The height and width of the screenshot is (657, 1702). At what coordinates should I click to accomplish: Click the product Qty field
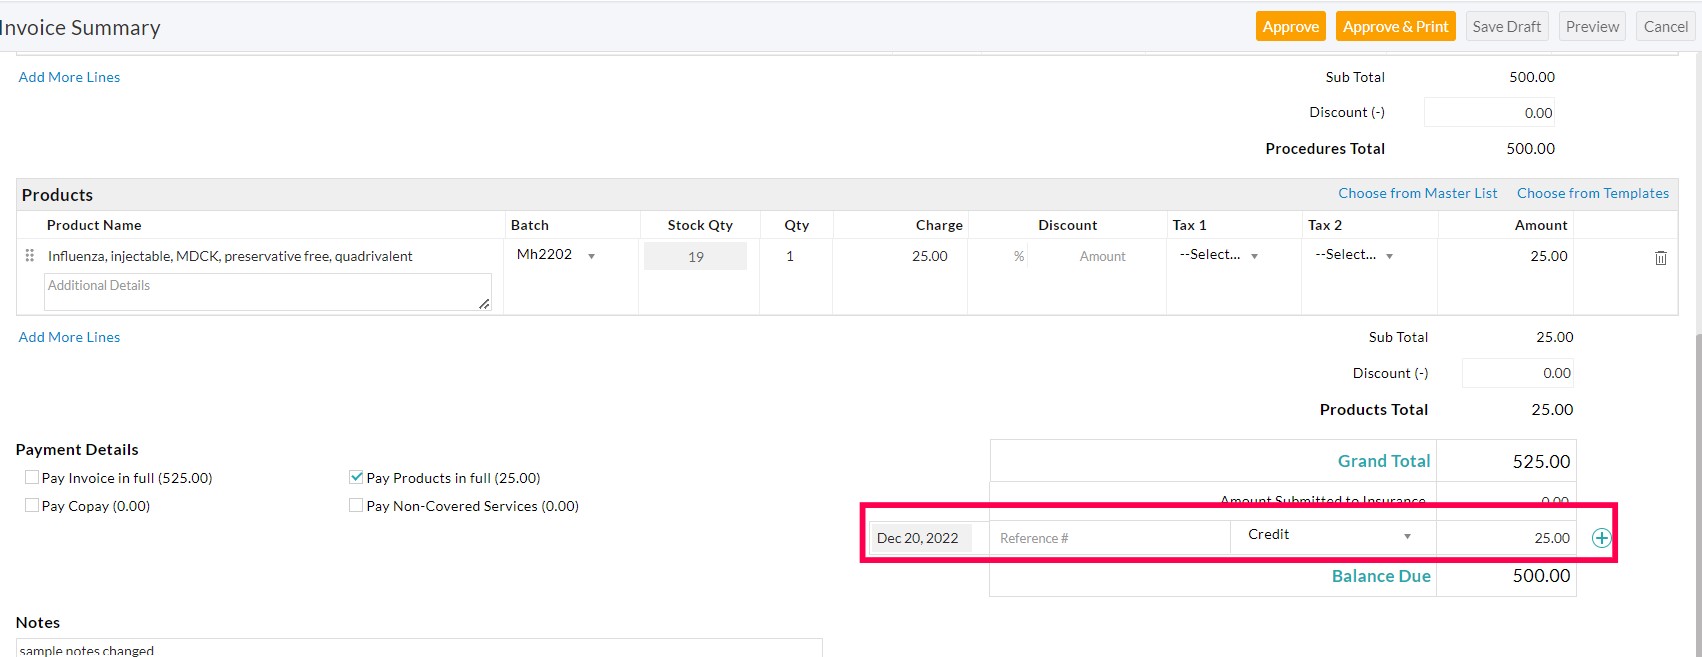(x=796, y=256)
